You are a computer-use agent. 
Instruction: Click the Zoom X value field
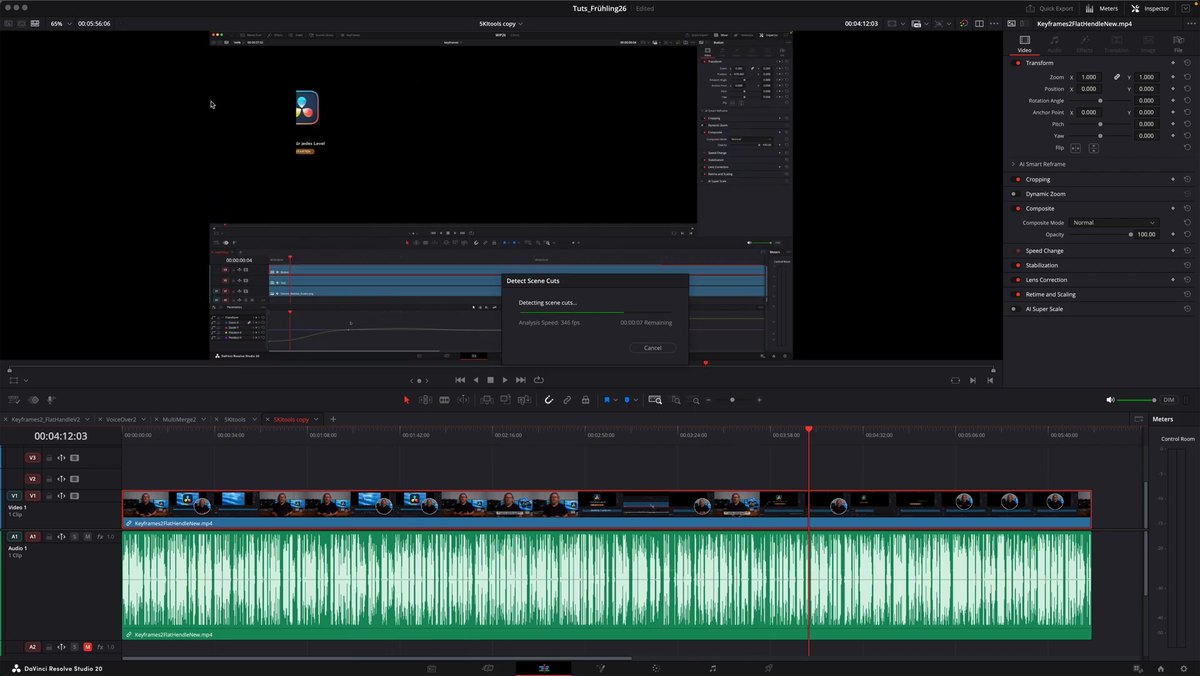(1089, 77)
